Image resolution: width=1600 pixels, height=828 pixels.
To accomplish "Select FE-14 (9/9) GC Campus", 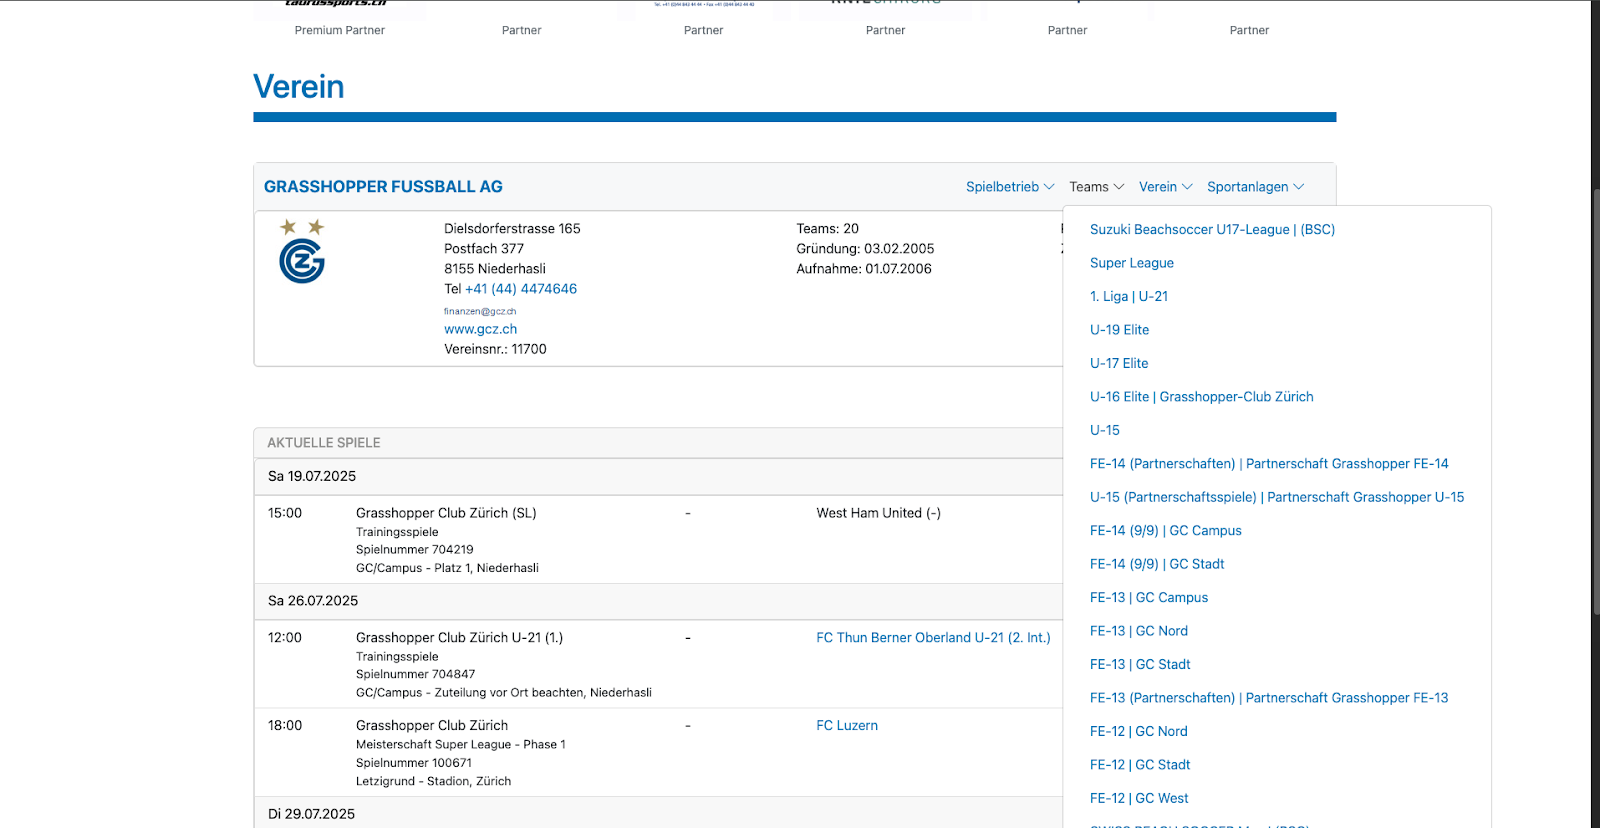I will 1166,531.
